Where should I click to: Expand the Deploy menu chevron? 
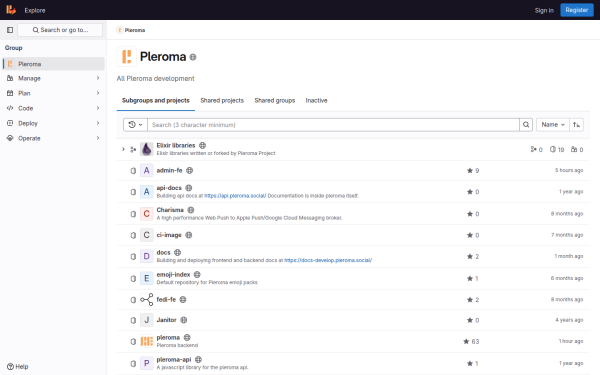tap(98, 123)
